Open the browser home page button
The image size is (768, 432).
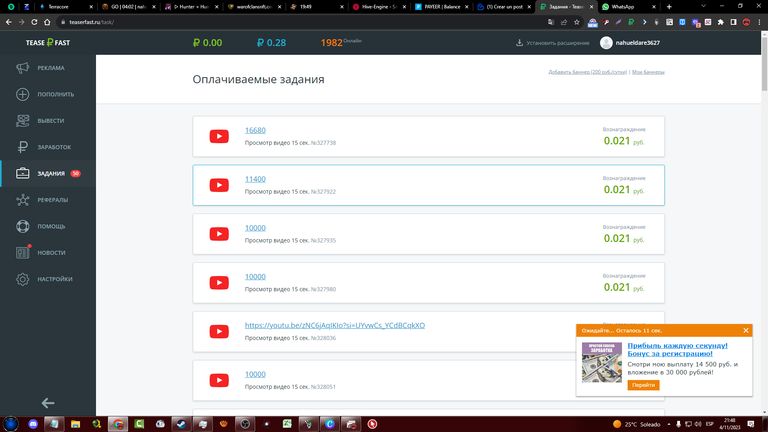[x=47, y=22]
